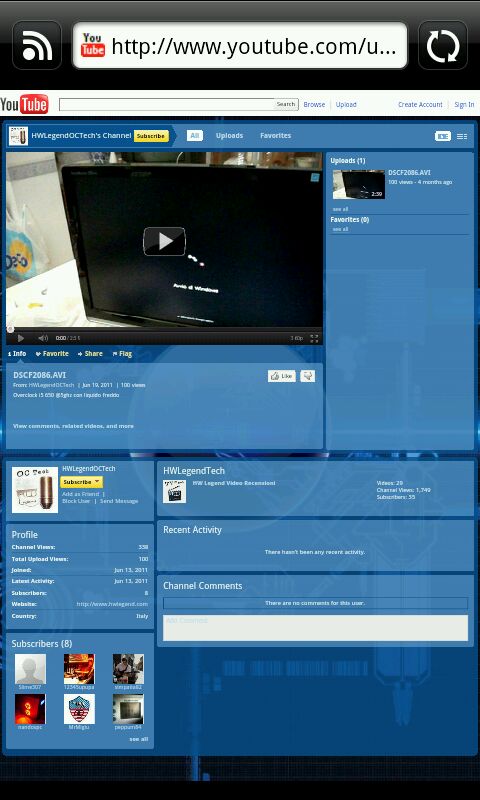Screen dimensions: 480x800
Task: Open the Favorite tab below the video
Action: click(52, 354)
